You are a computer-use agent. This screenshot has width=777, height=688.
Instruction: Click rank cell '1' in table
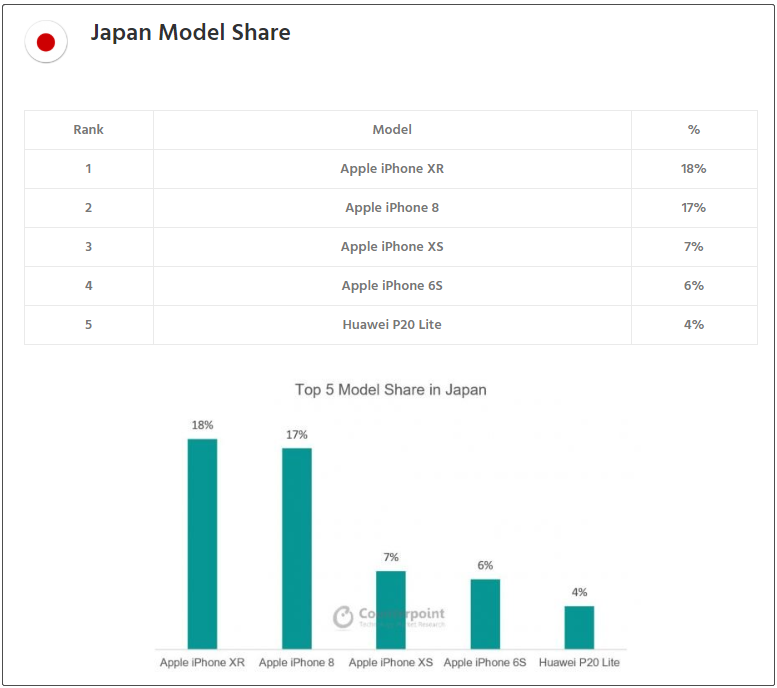89,169
